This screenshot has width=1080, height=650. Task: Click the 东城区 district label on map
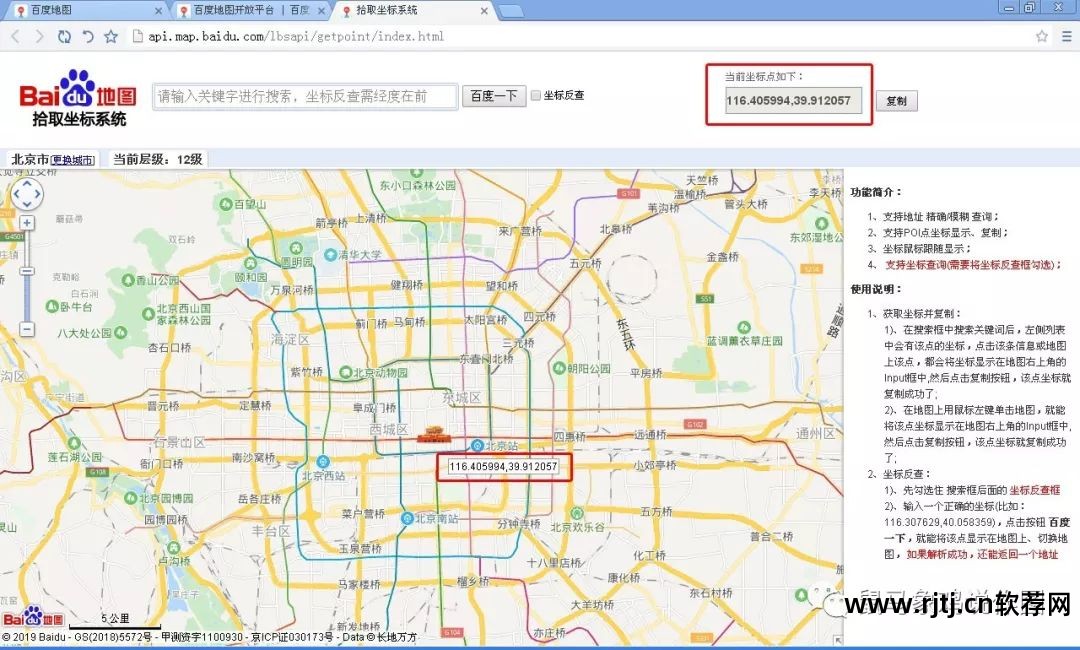[x=461, y=397]
